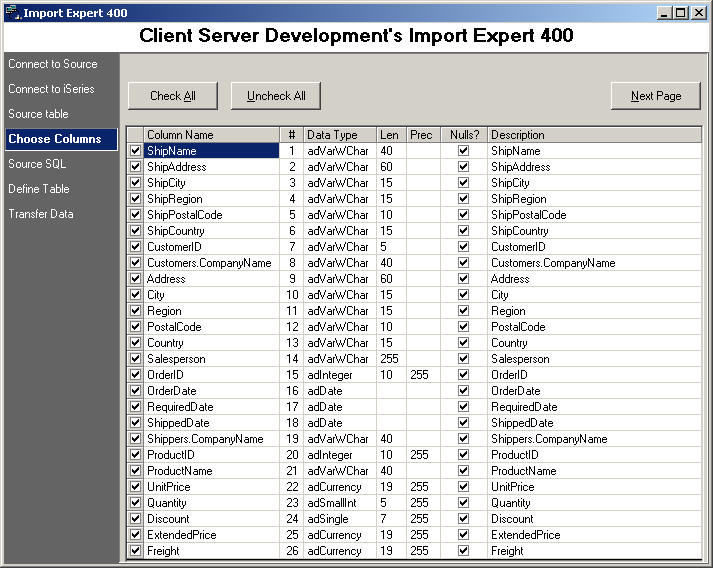The width and height of the screenshot is (713, 568).
Task: Click the Description cell for Discount
Action: pyautogui.click(x=594, y=518)
